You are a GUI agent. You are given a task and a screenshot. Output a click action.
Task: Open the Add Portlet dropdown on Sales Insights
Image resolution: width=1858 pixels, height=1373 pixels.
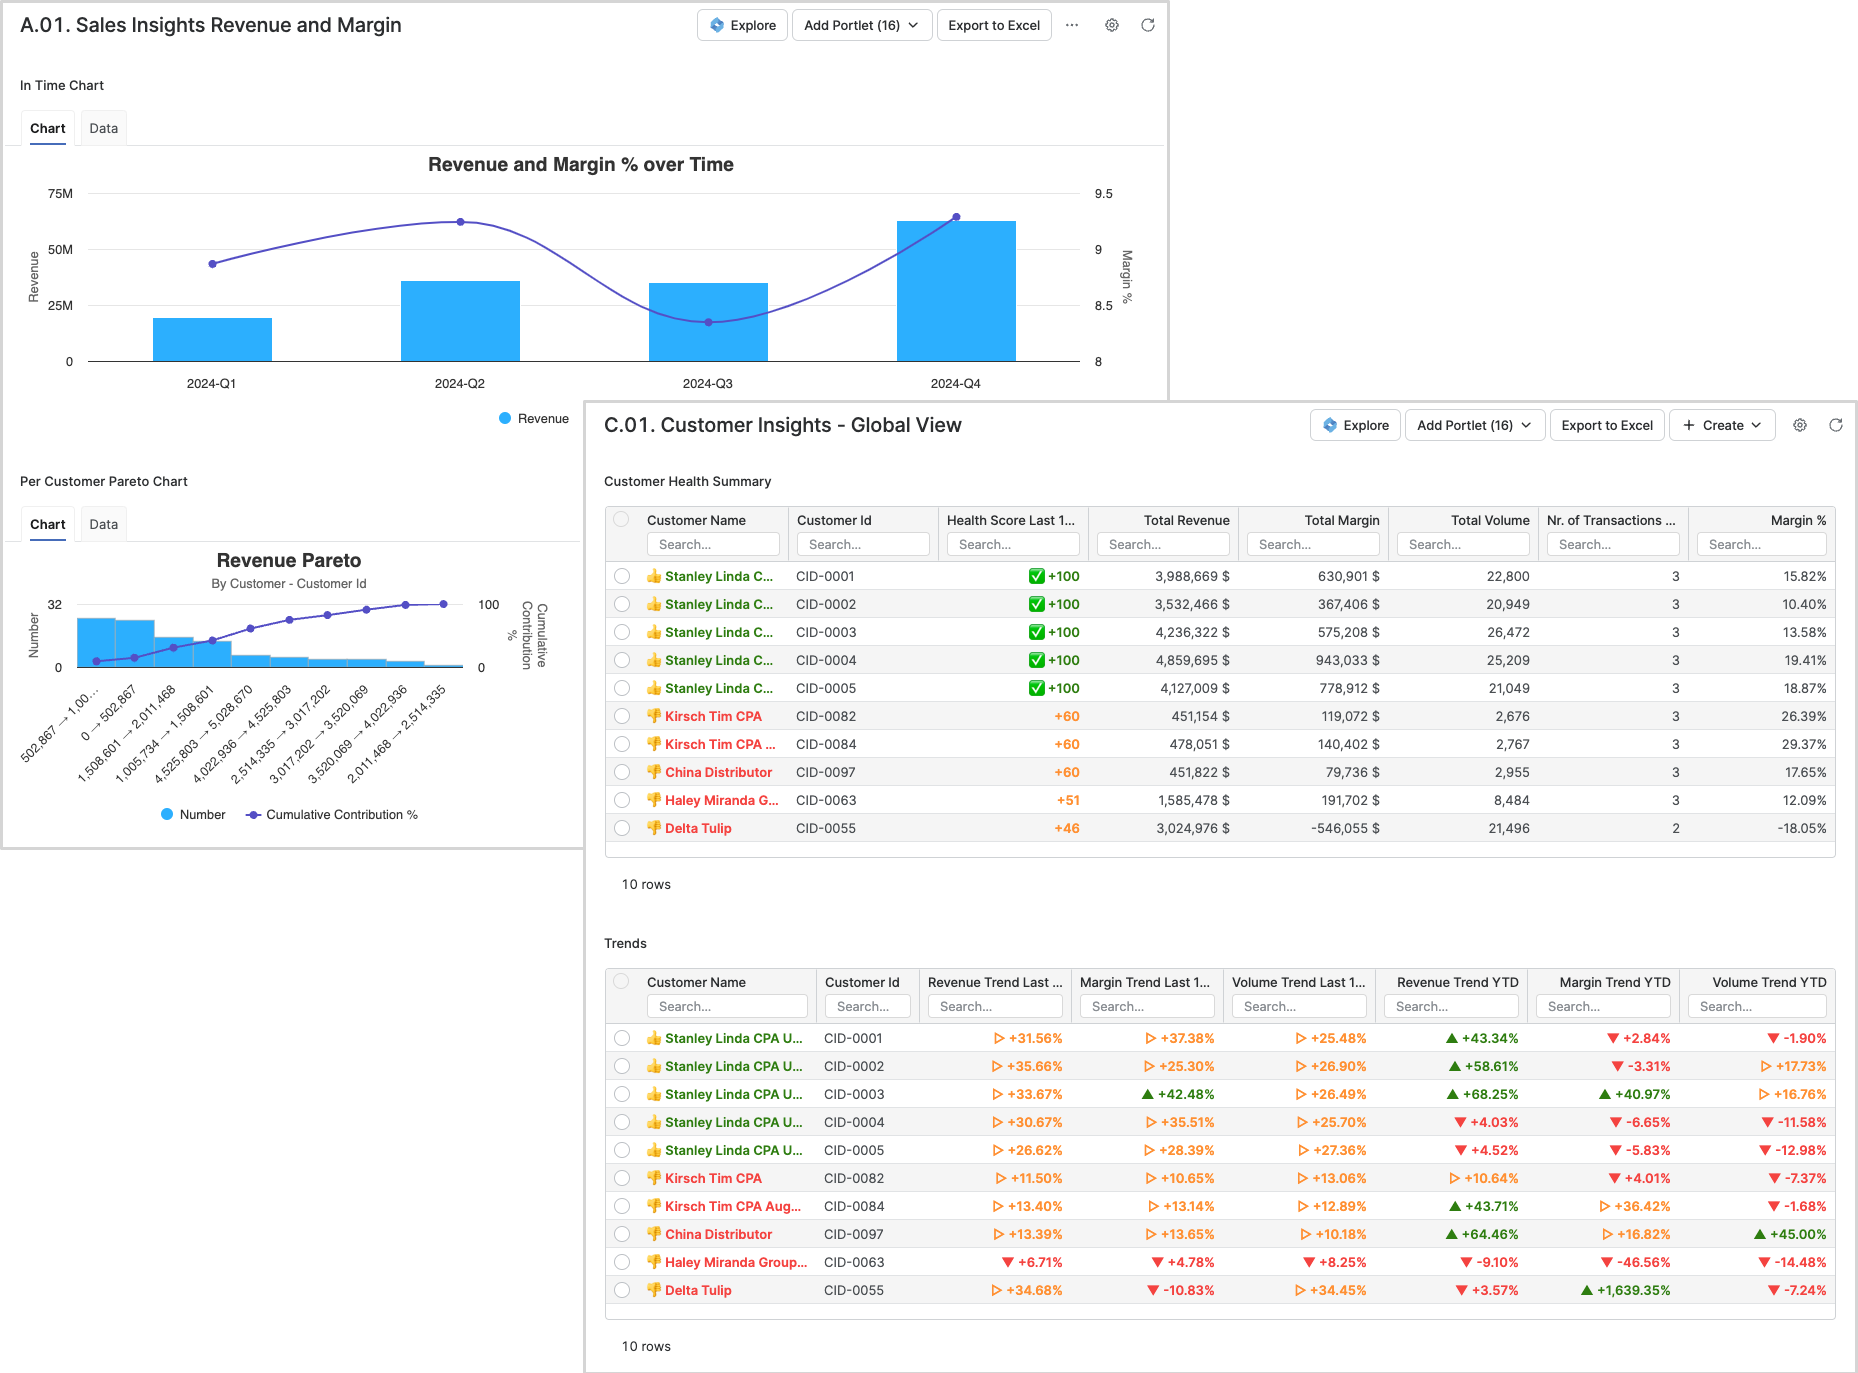coord(861,25)
